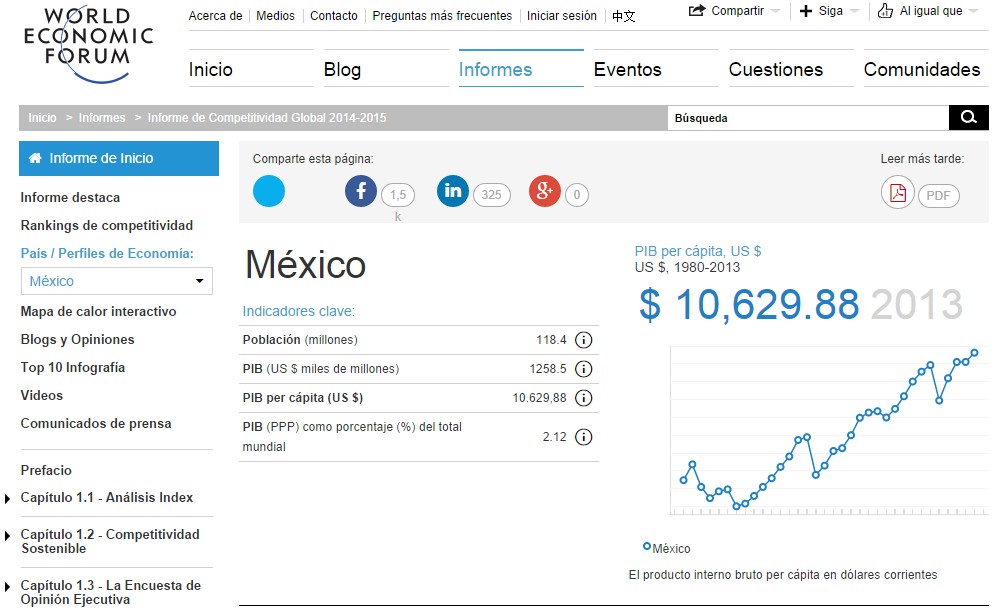
Task: Click the 2.12 percentage value
Action: [x=554, y=437]
